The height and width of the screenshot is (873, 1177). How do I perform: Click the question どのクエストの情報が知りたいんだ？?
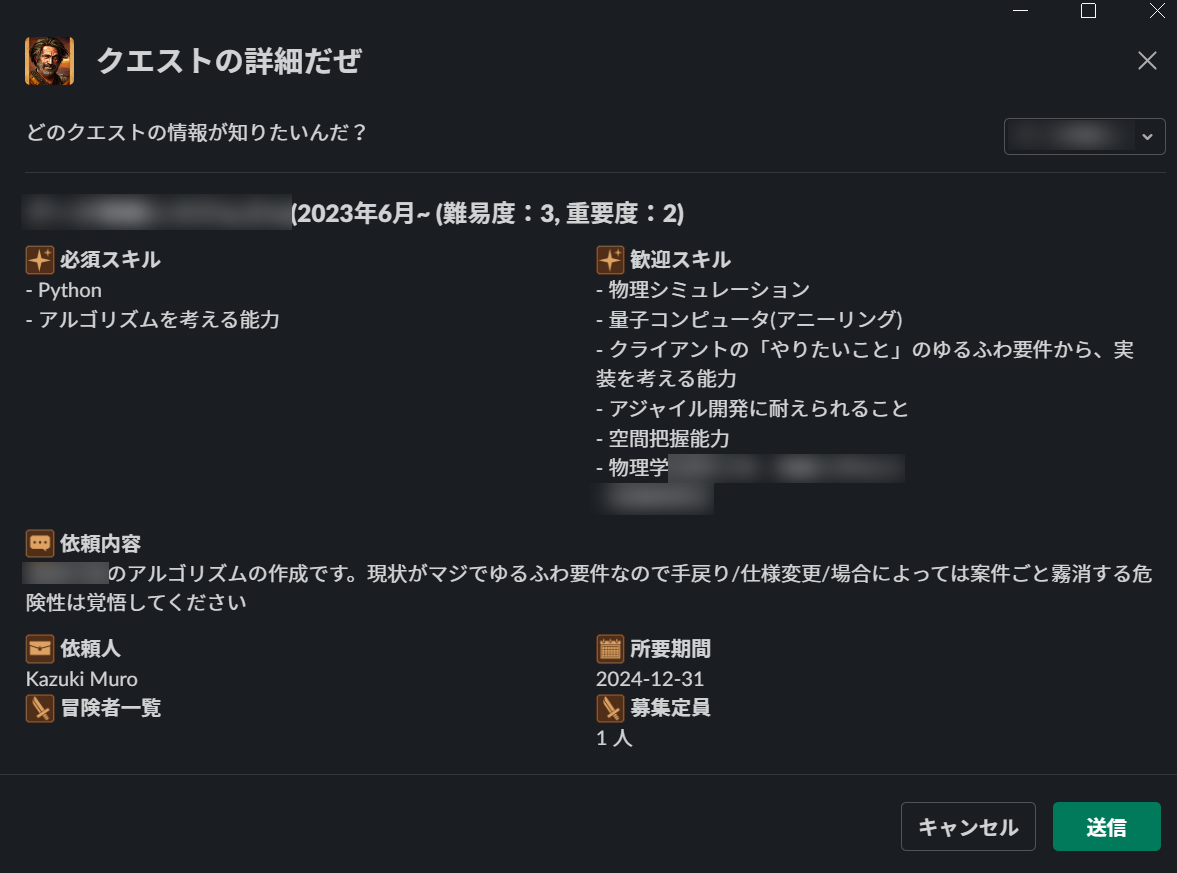pos(198,132)
